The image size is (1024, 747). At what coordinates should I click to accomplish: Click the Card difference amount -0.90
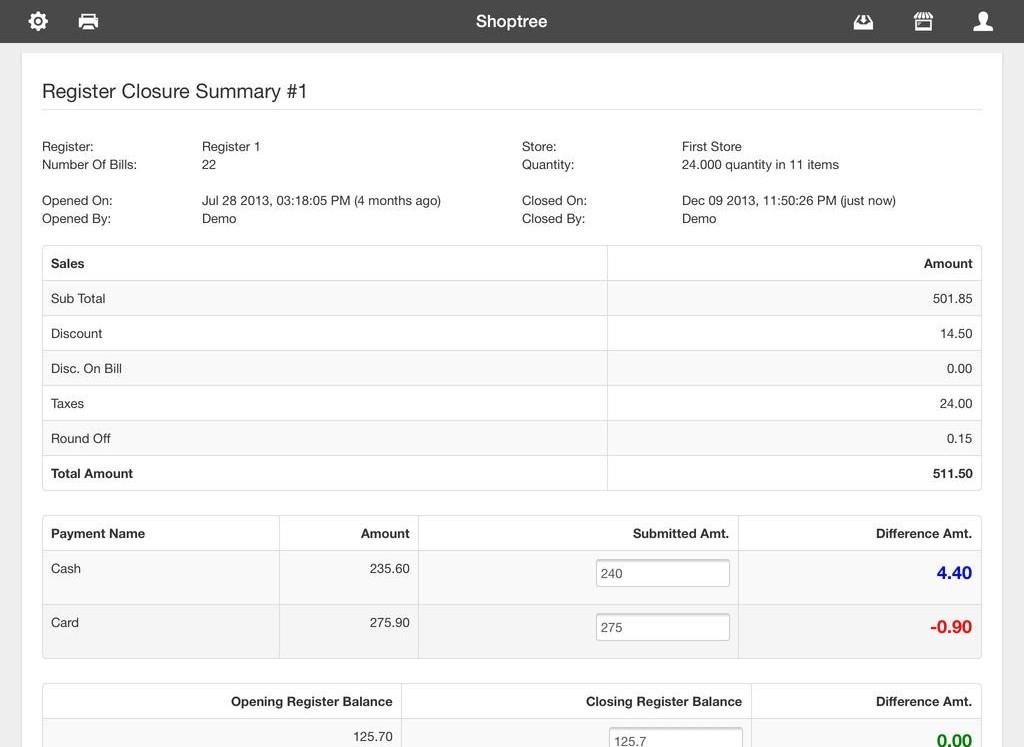pyautogui.click(x=951, y=627)
